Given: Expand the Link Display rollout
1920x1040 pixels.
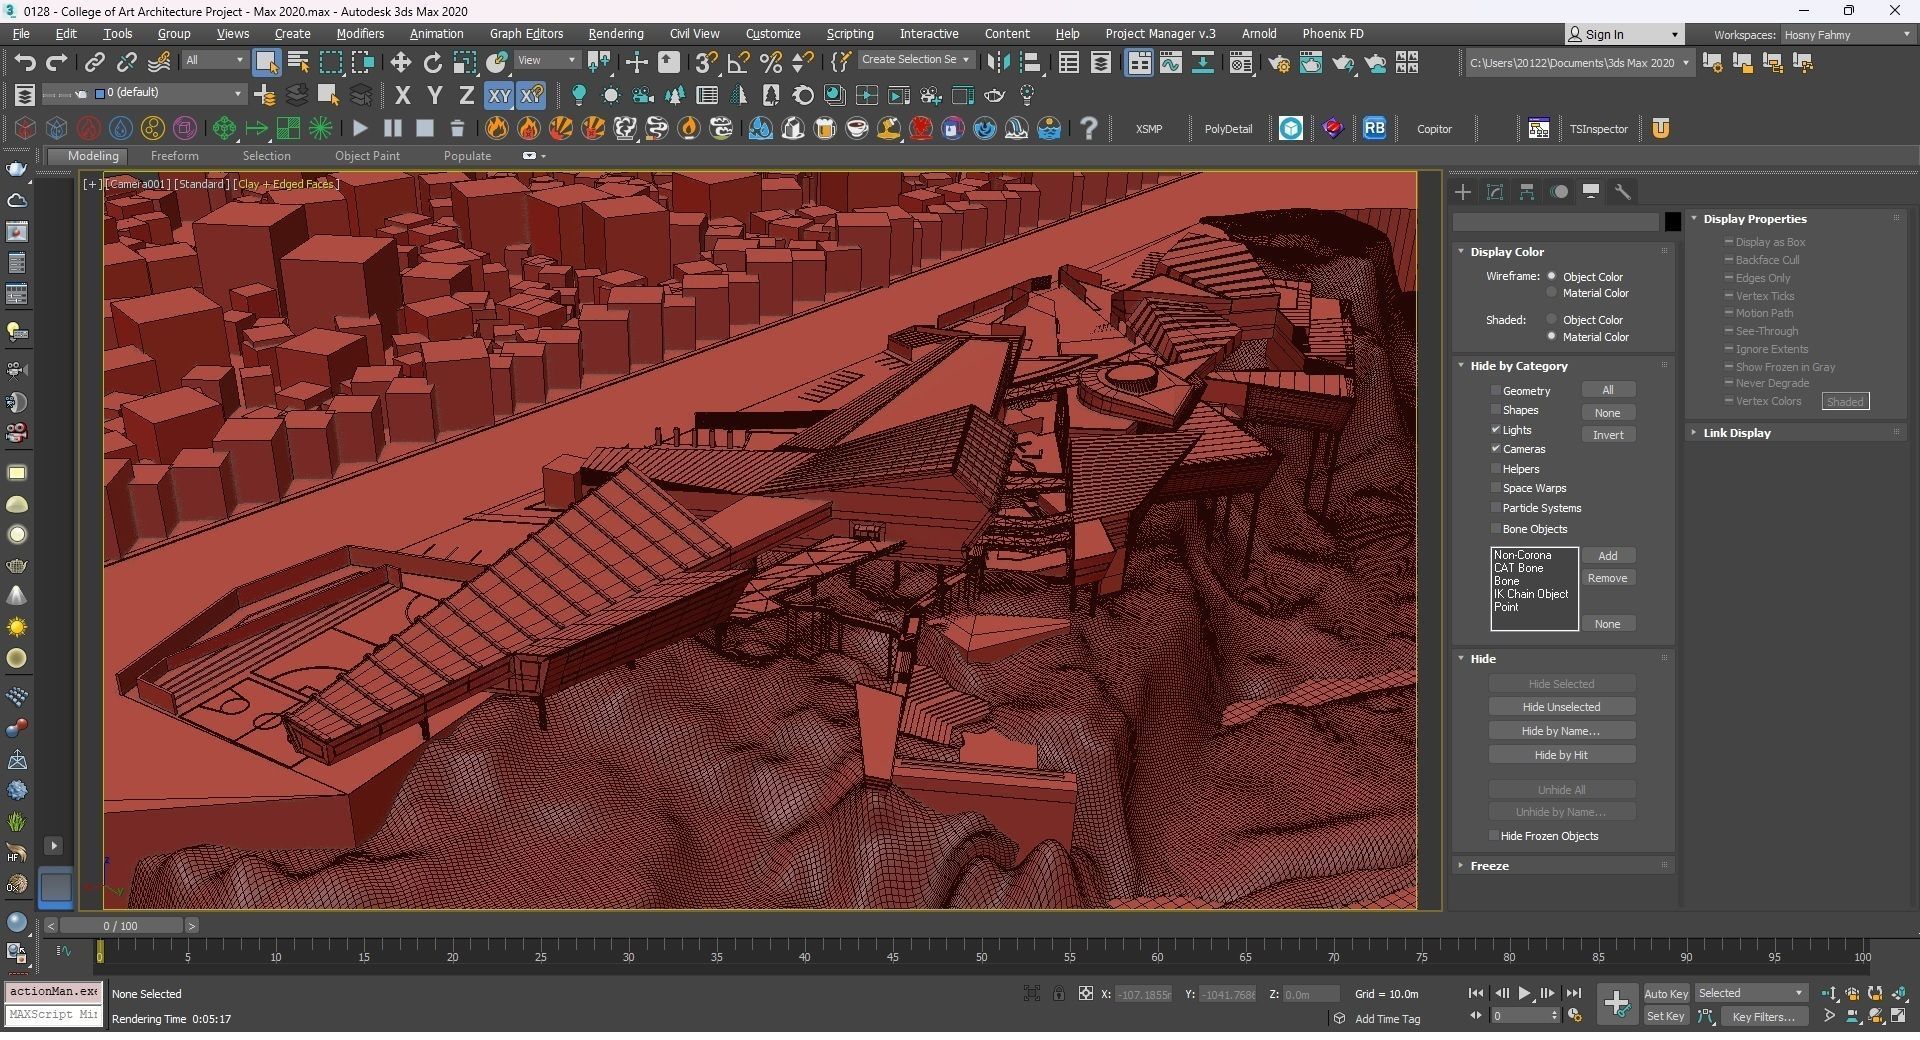Looking at the screenshot, I should click(x=1736, y=433).
